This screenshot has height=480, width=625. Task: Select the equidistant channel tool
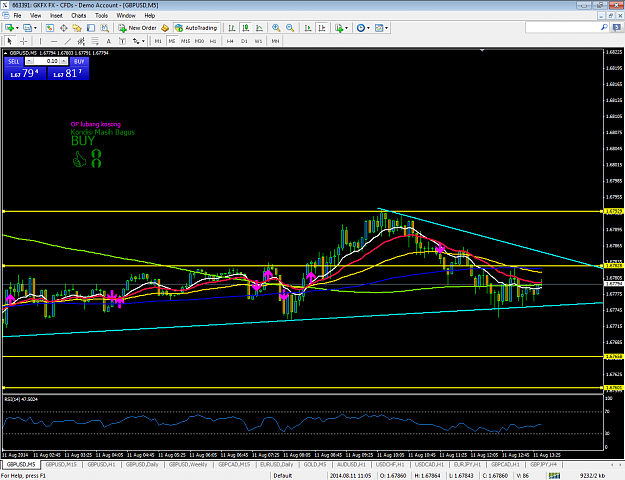81,41
